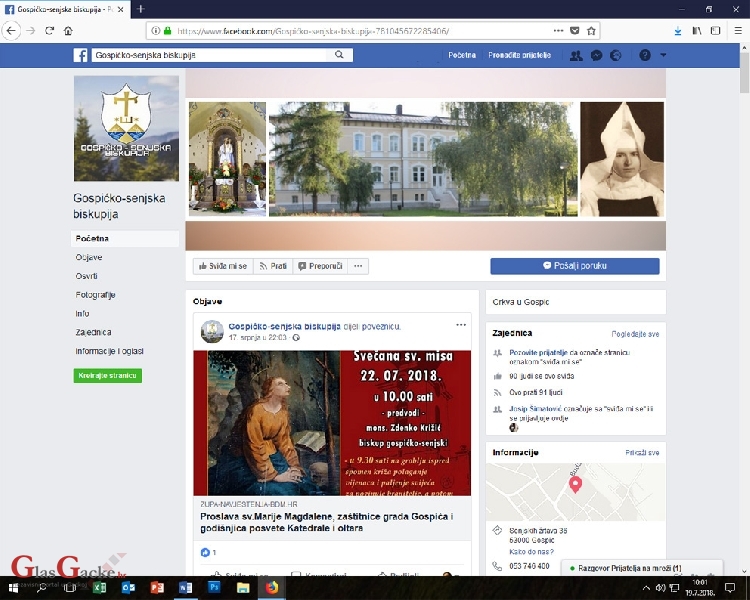Viewport: 750px width, 600px height.
Task: Like the page with Sviđa mi se button
Action: click(223, 266)
